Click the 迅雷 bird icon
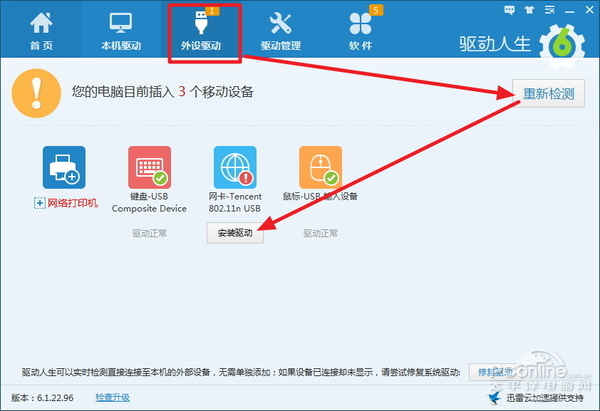Image resolution: width=600 pixels, height=411 pixels. (495, 397)
